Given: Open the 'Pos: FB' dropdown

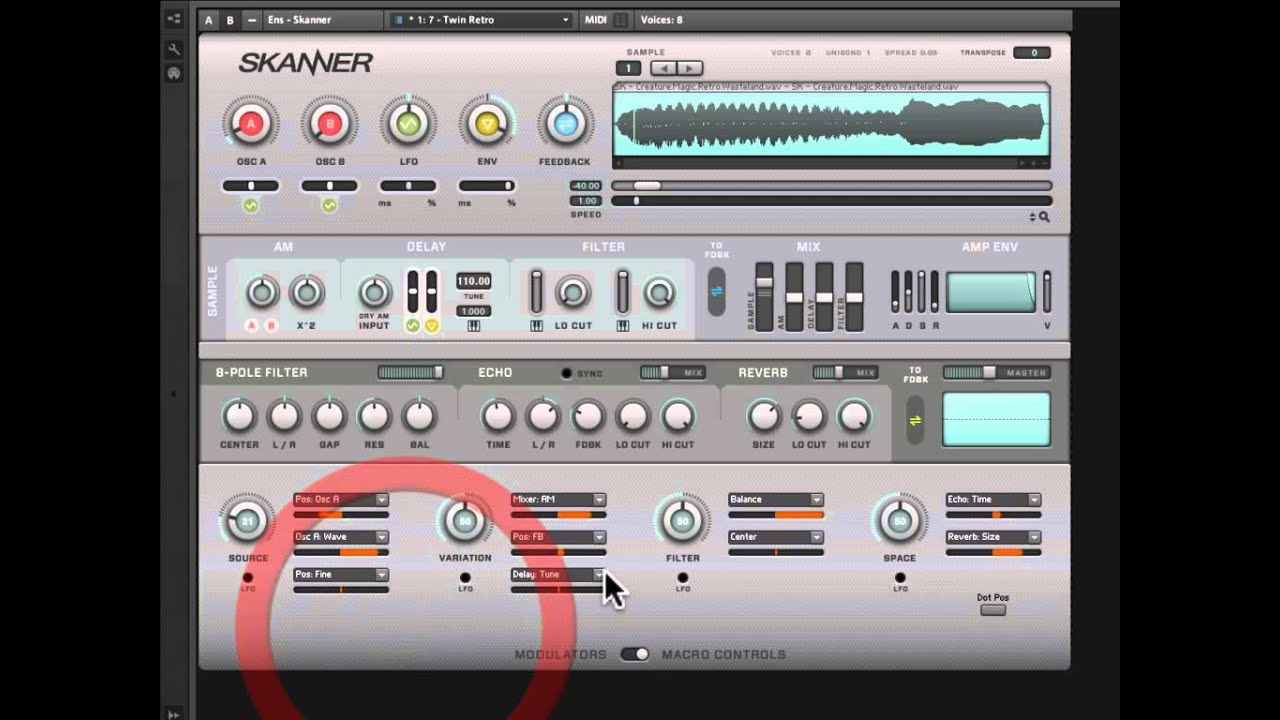Looking at the screenshot, I should pos(558,537).
